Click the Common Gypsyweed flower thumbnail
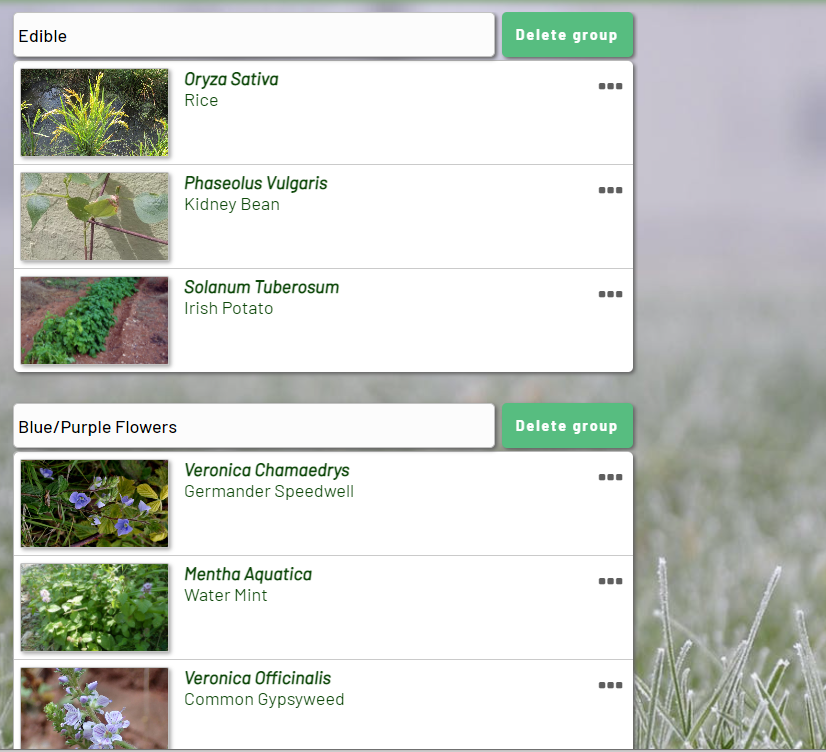Image resolution: width=826 pixels, height=752 pixels. (x=95, y=708)
